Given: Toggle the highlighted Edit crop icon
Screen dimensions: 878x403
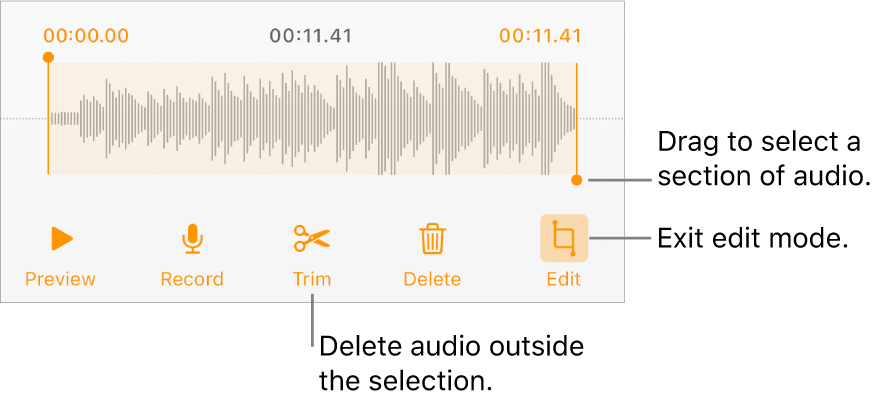Looking at the screenshot, I should click(x=564, y=238).
